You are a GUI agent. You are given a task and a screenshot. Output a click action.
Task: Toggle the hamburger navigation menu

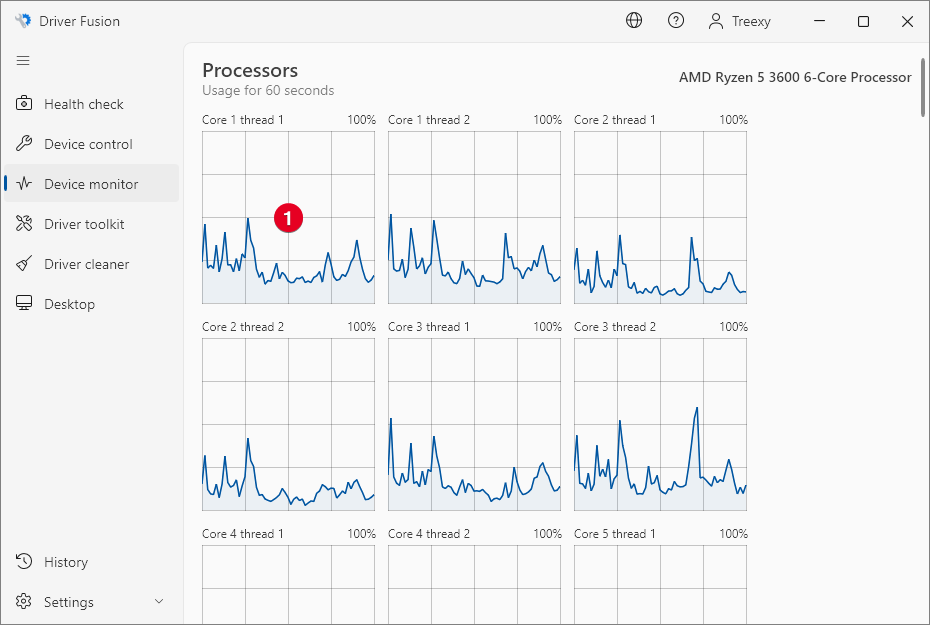23,60
